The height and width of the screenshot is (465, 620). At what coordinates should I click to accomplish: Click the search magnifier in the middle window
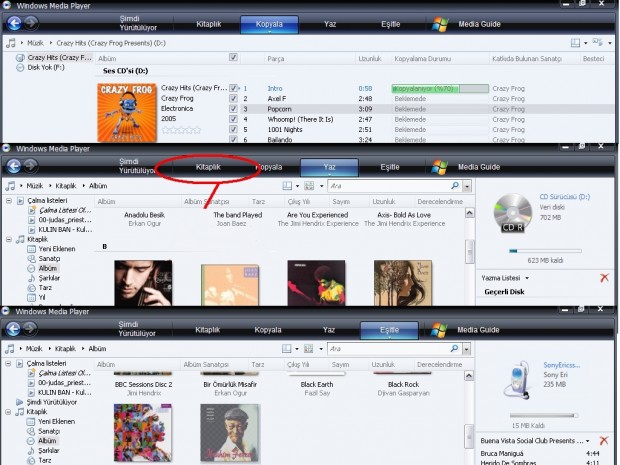[455, 185]
